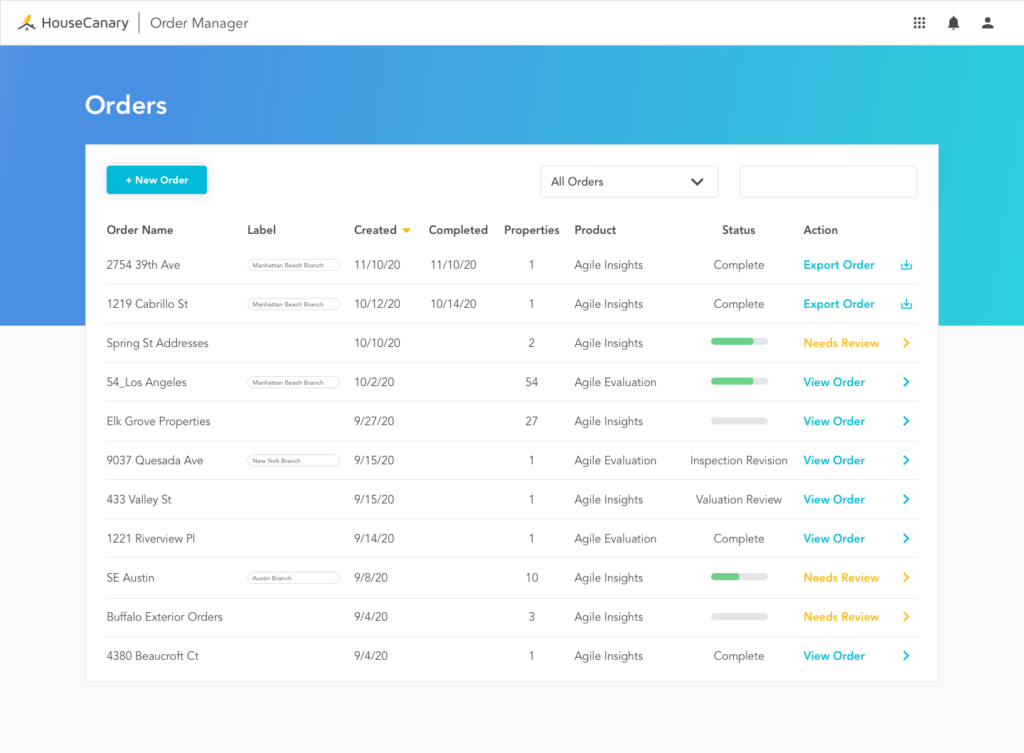Click Export Order for 1219 Cabrillo St
1024x753 pixels.
pos(840,304)
